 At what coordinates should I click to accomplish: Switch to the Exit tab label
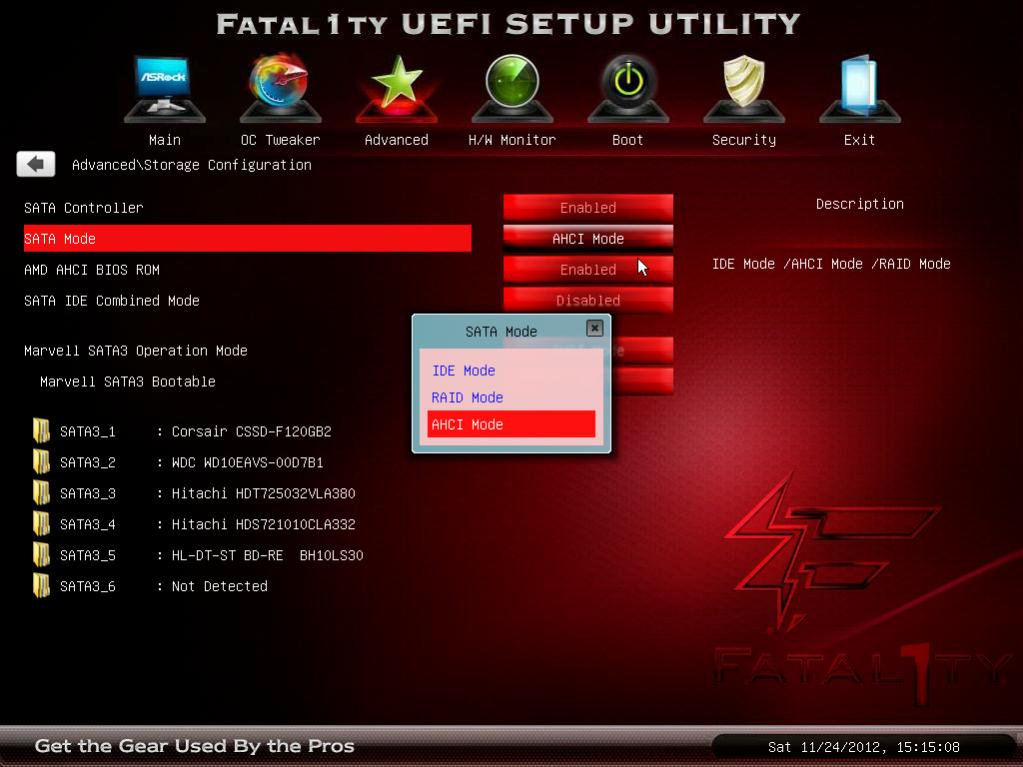click(859, 140)
